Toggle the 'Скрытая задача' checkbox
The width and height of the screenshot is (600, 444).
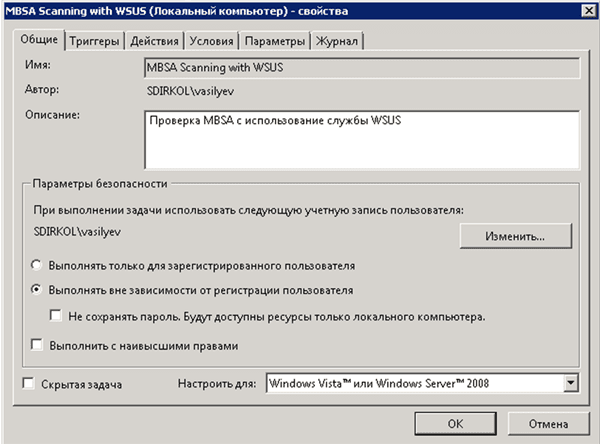tap(27, 384)
